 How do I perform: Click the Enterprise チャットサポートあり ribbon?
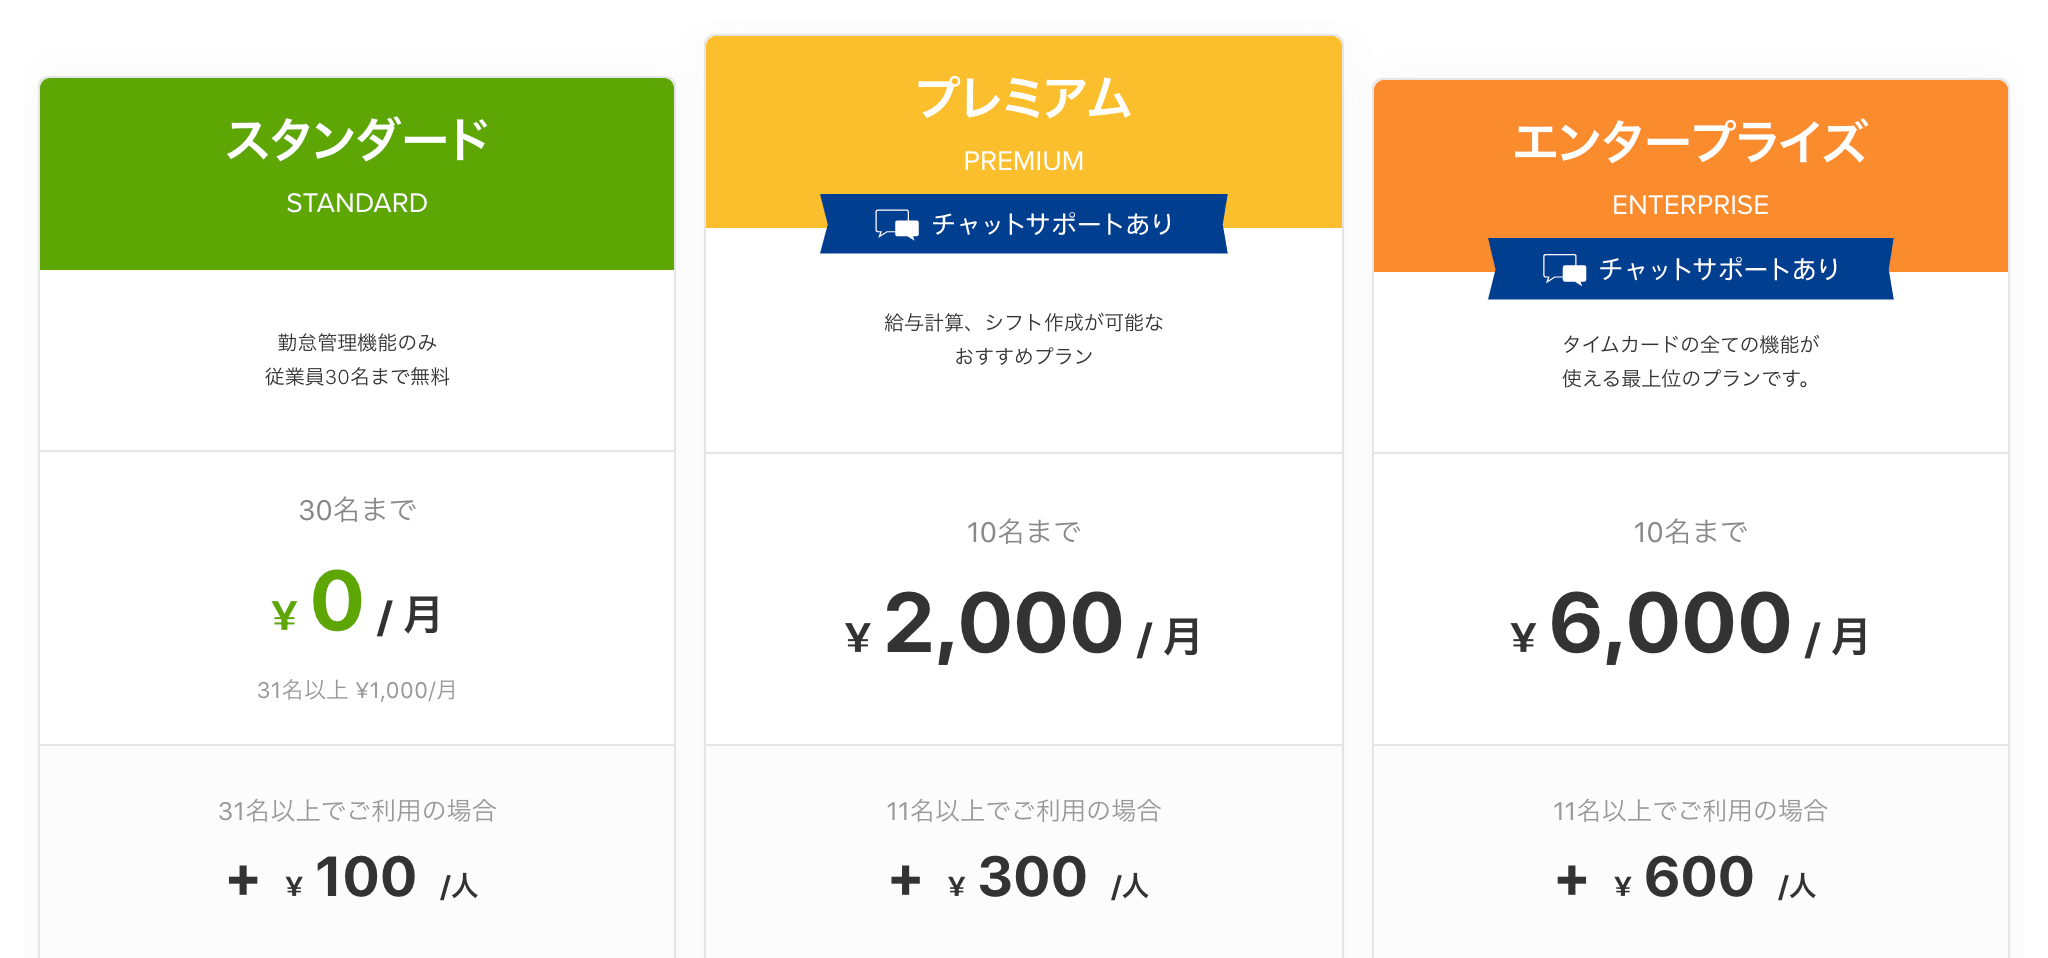coord(1691,269)
